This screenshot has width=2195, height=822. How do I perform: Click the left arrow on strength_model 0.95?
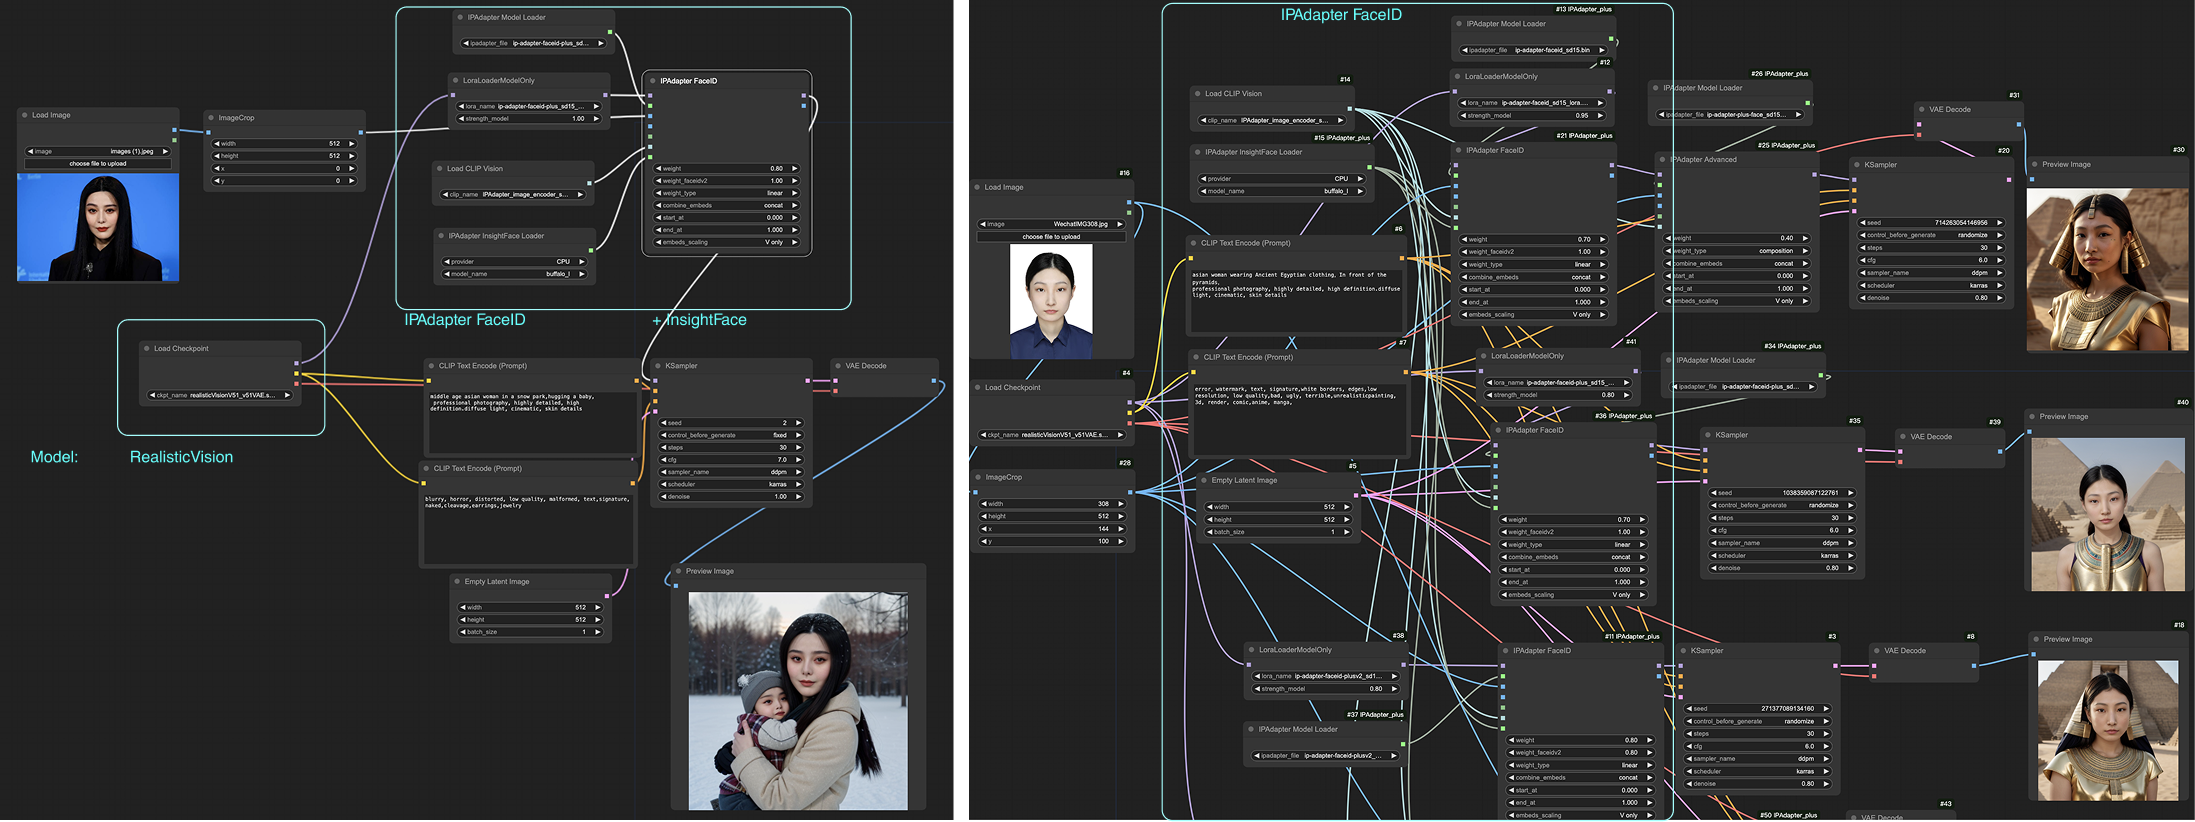pyautogui.click(x=1463, y=115)
